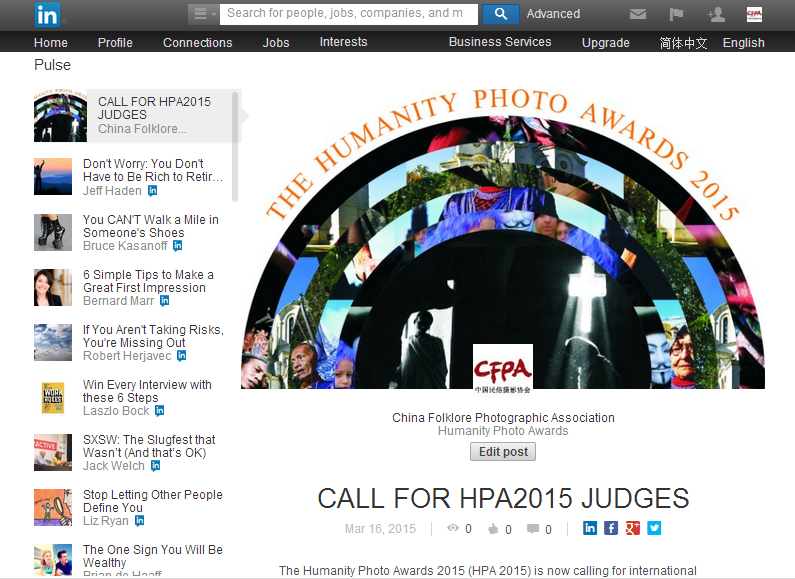Open the notifications flag icon
The width and height of the screenshot is (795, 579).
point(676,14)
